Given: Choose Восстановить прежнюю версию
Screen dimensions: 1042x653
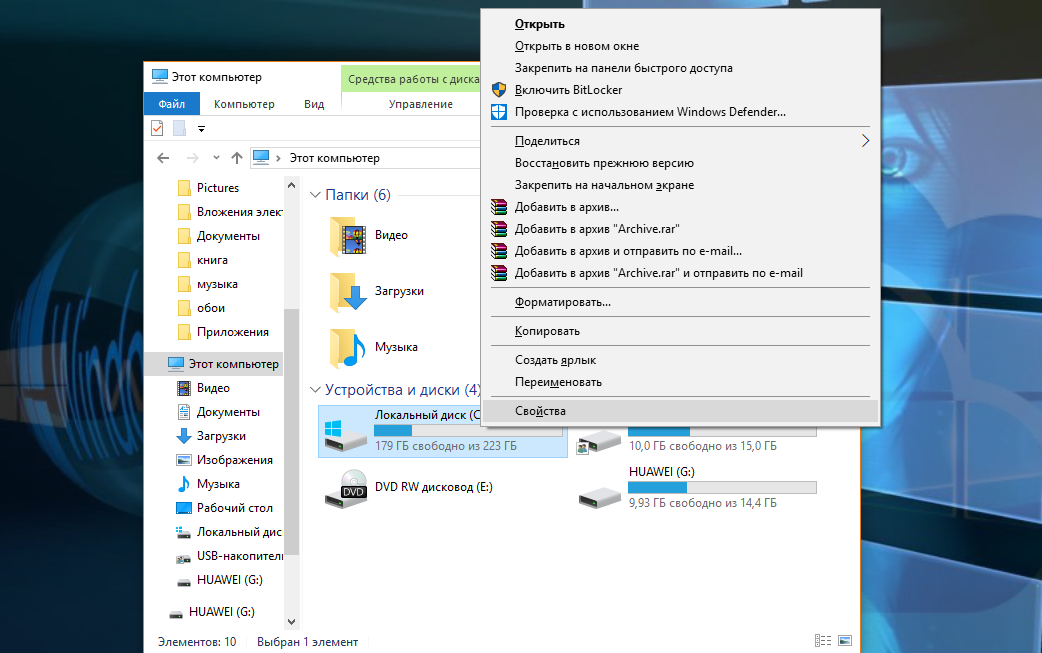Looking at the screenshot, I should click(680, 163).
